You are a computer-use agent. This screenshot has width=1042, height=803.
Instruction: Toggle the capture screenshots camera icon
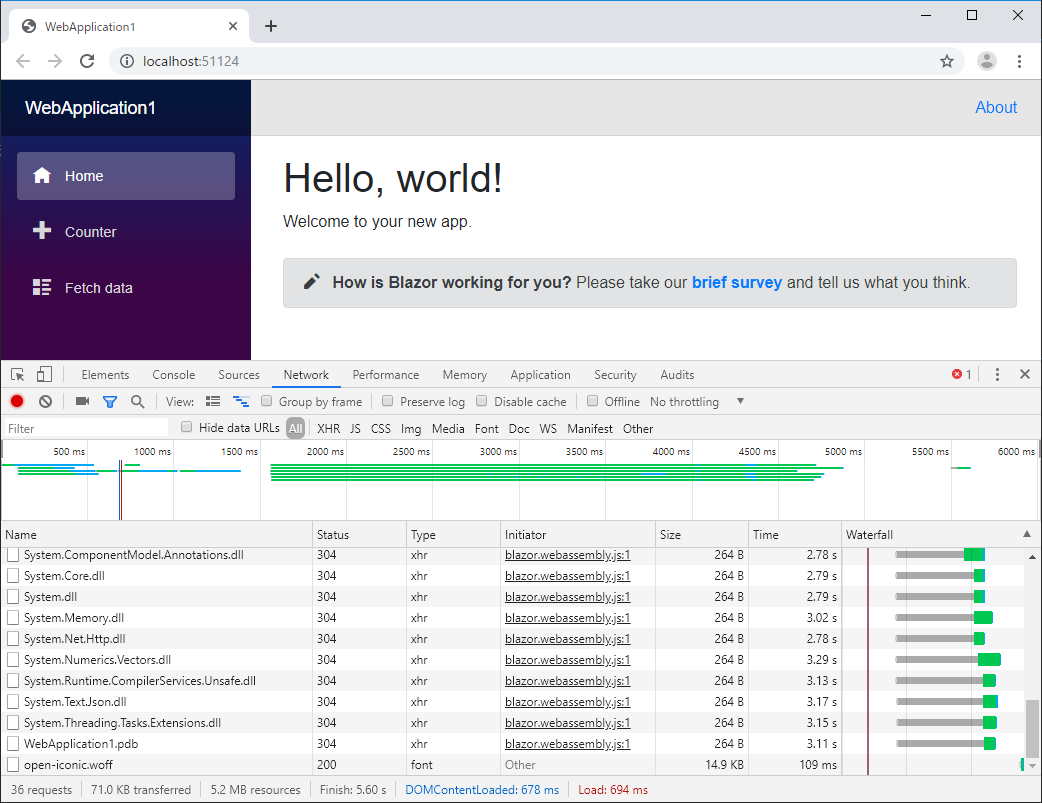(82, 402)
